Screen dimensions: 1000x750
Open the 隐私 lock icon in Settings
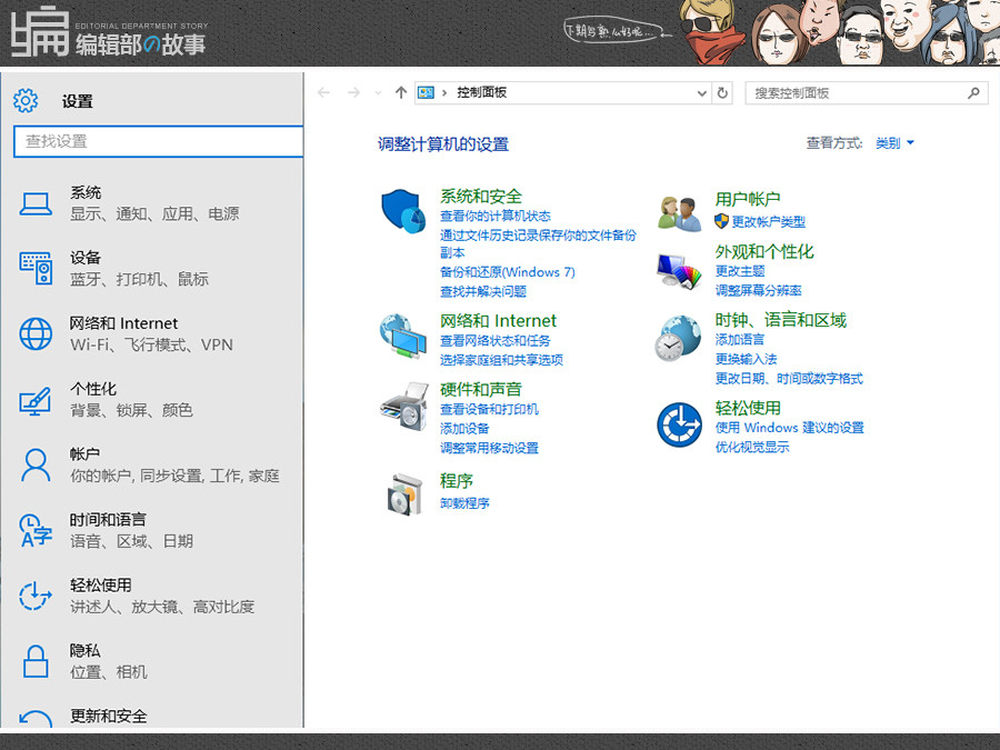[x=36, y=661]
